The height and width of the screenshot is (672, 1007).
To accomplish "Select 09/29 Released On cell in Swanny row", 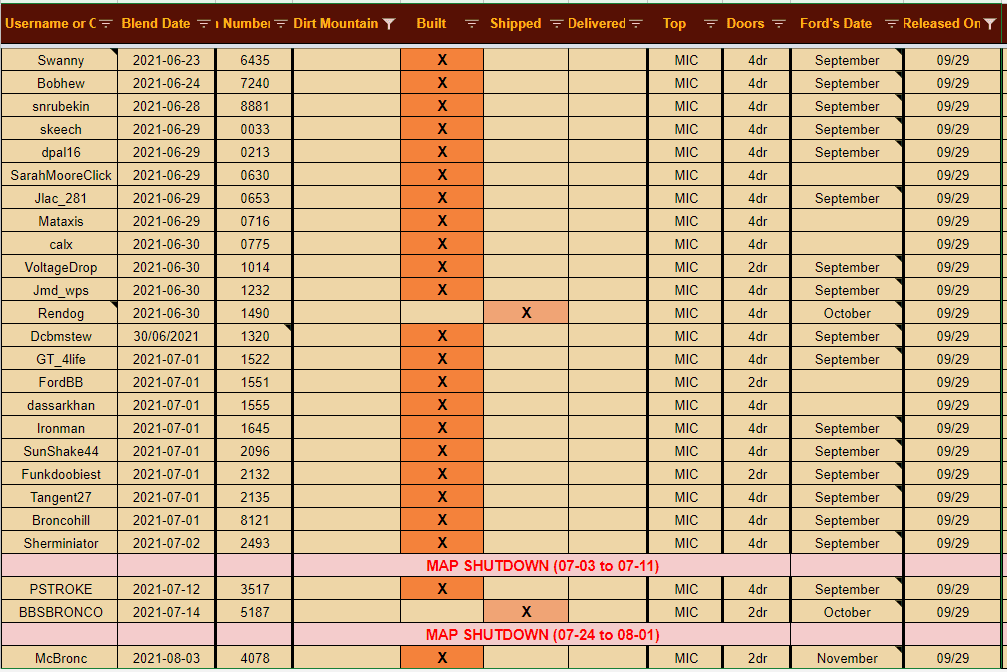I will (952, 60).
